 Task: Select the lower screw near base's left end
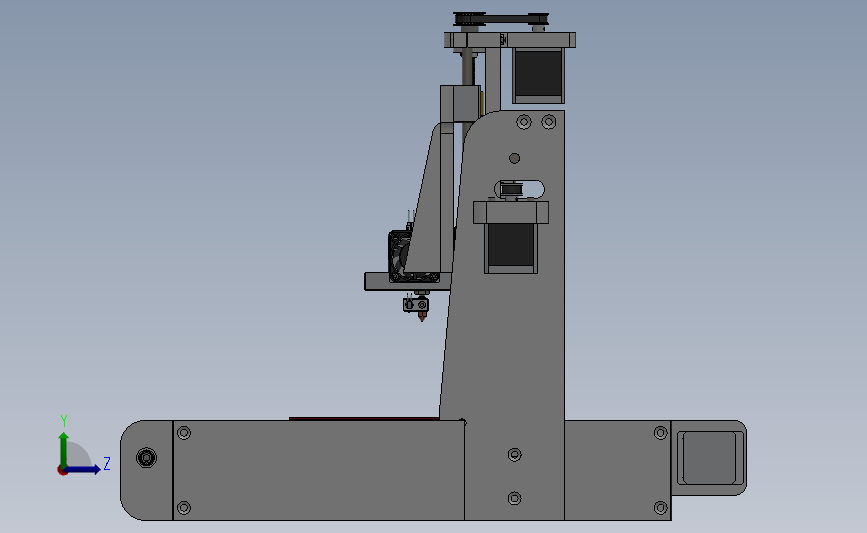tap(184, 508)
